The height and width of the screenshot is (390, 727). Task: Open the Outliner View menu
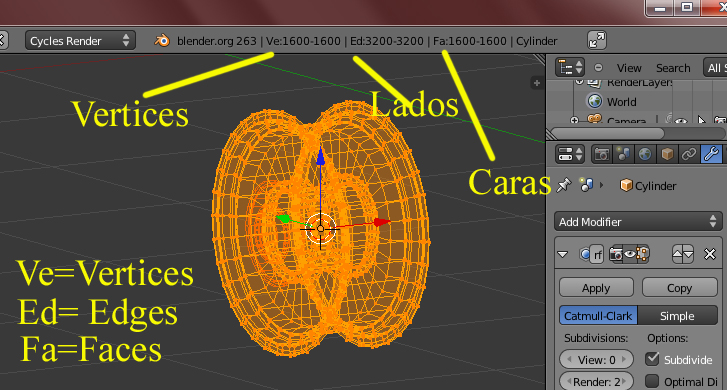pyautogui.click(x=629, y=68)
